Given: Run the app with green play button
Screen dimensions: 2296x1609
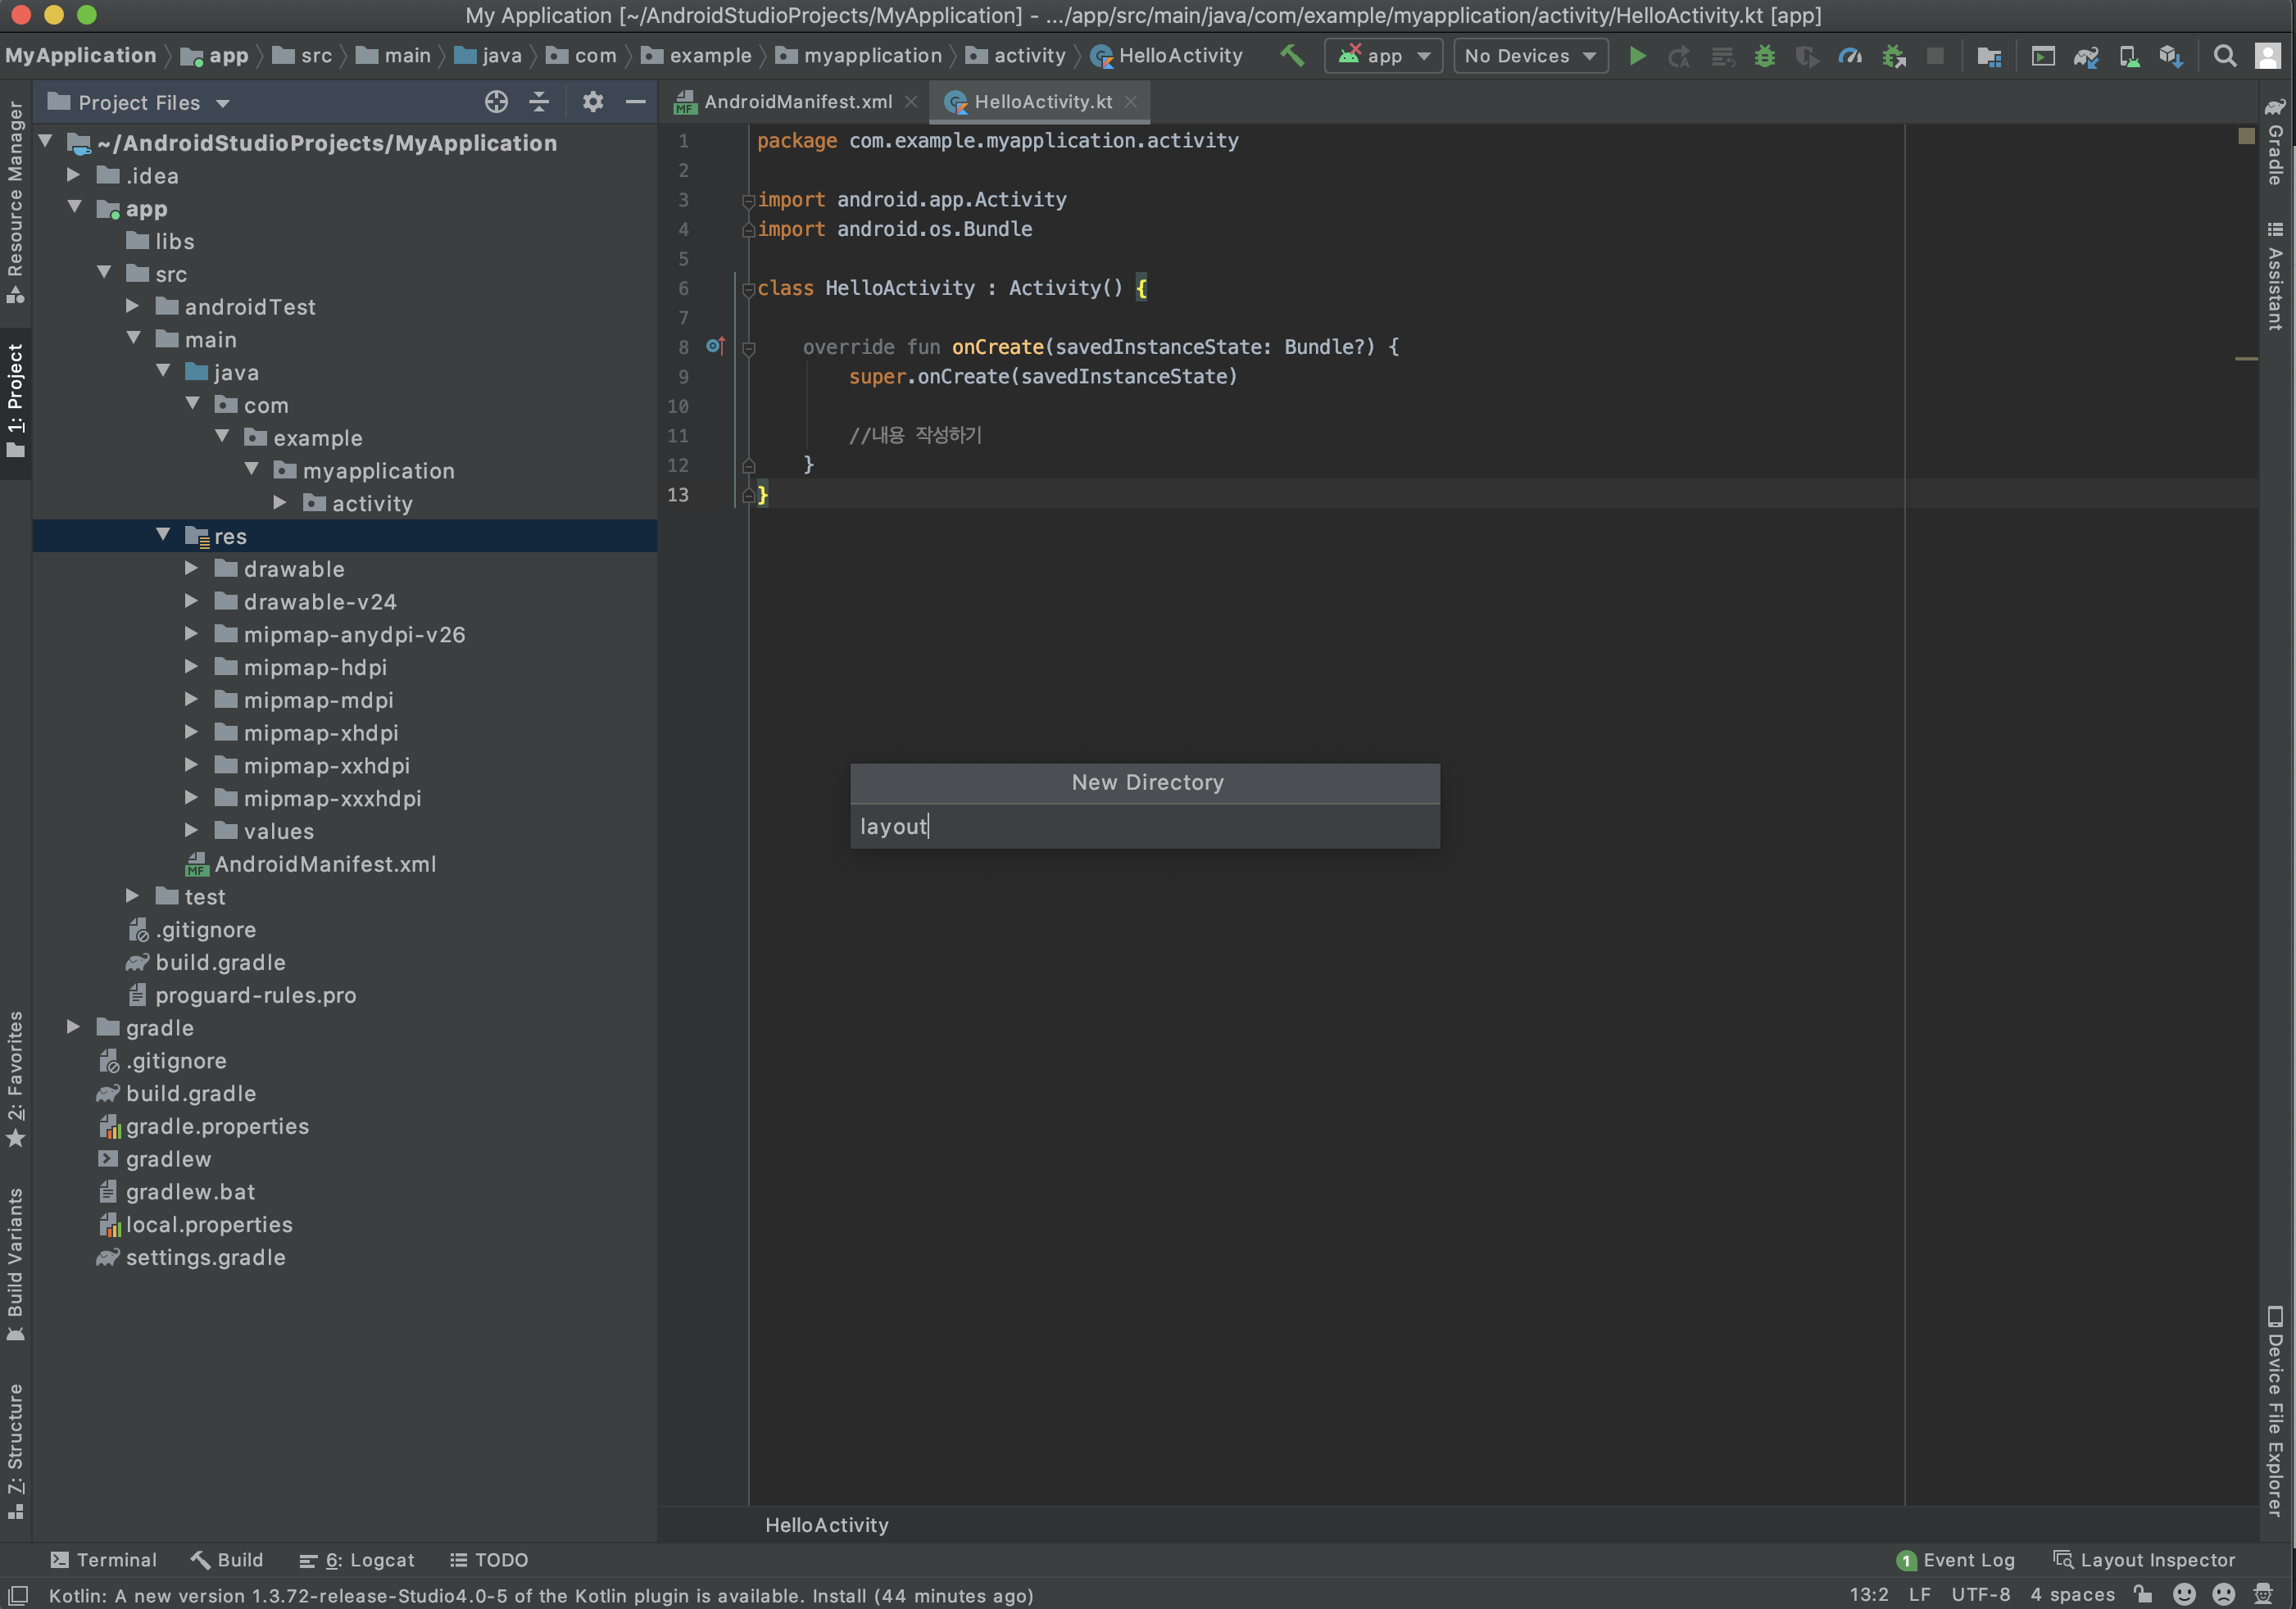Looking at the screenshot, I should click(x=1637, y=56).
